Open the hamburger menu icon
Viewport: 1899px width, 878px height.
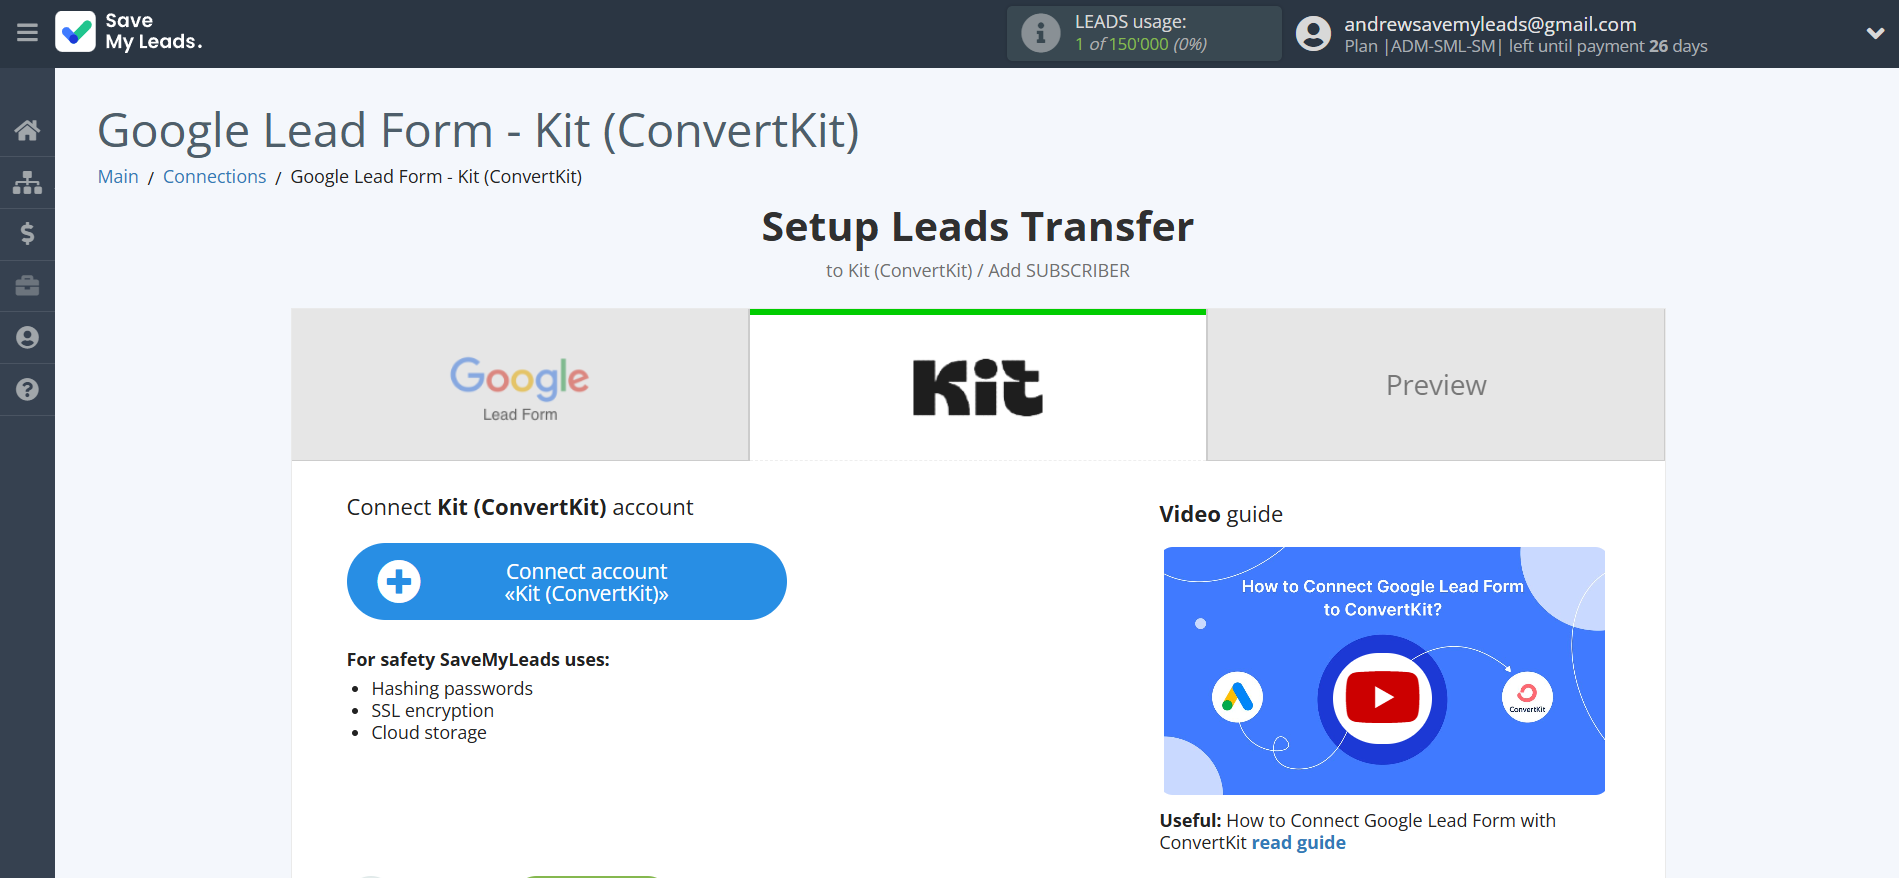(27, 33)
